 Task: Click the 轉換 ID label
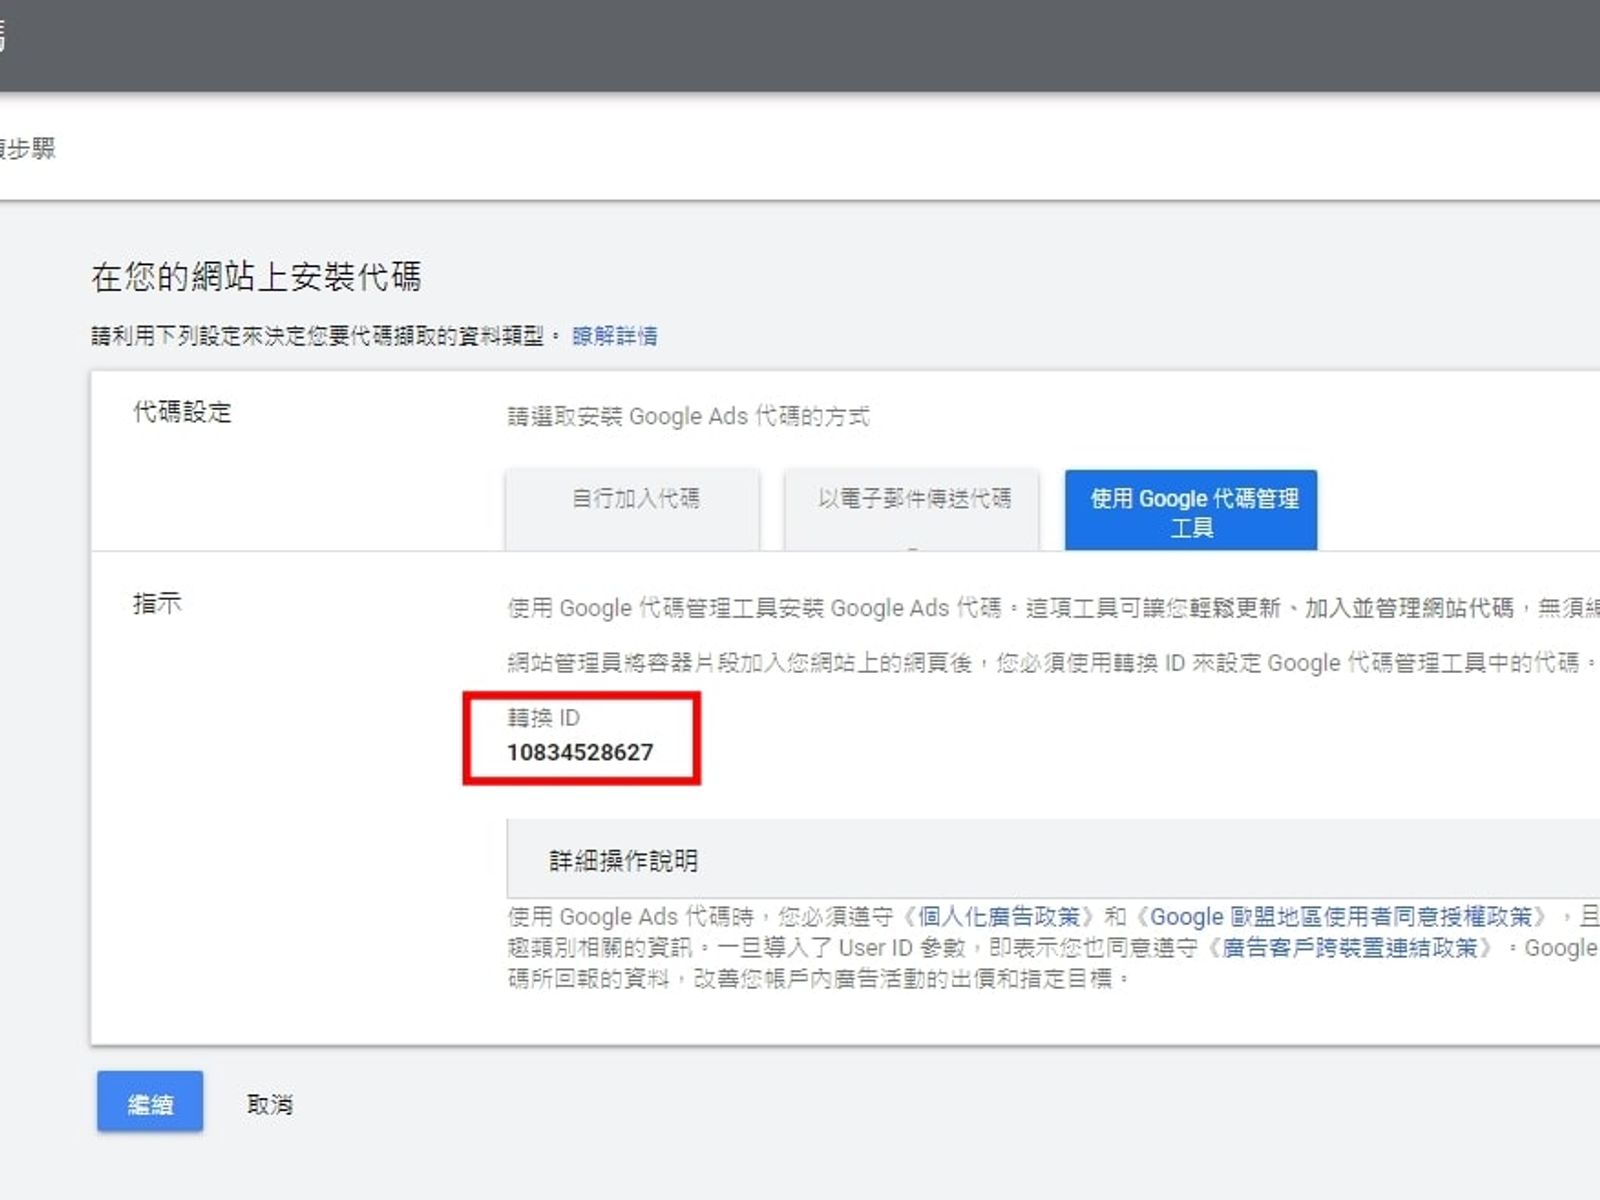pyautogui.click(x=543, y=718)
